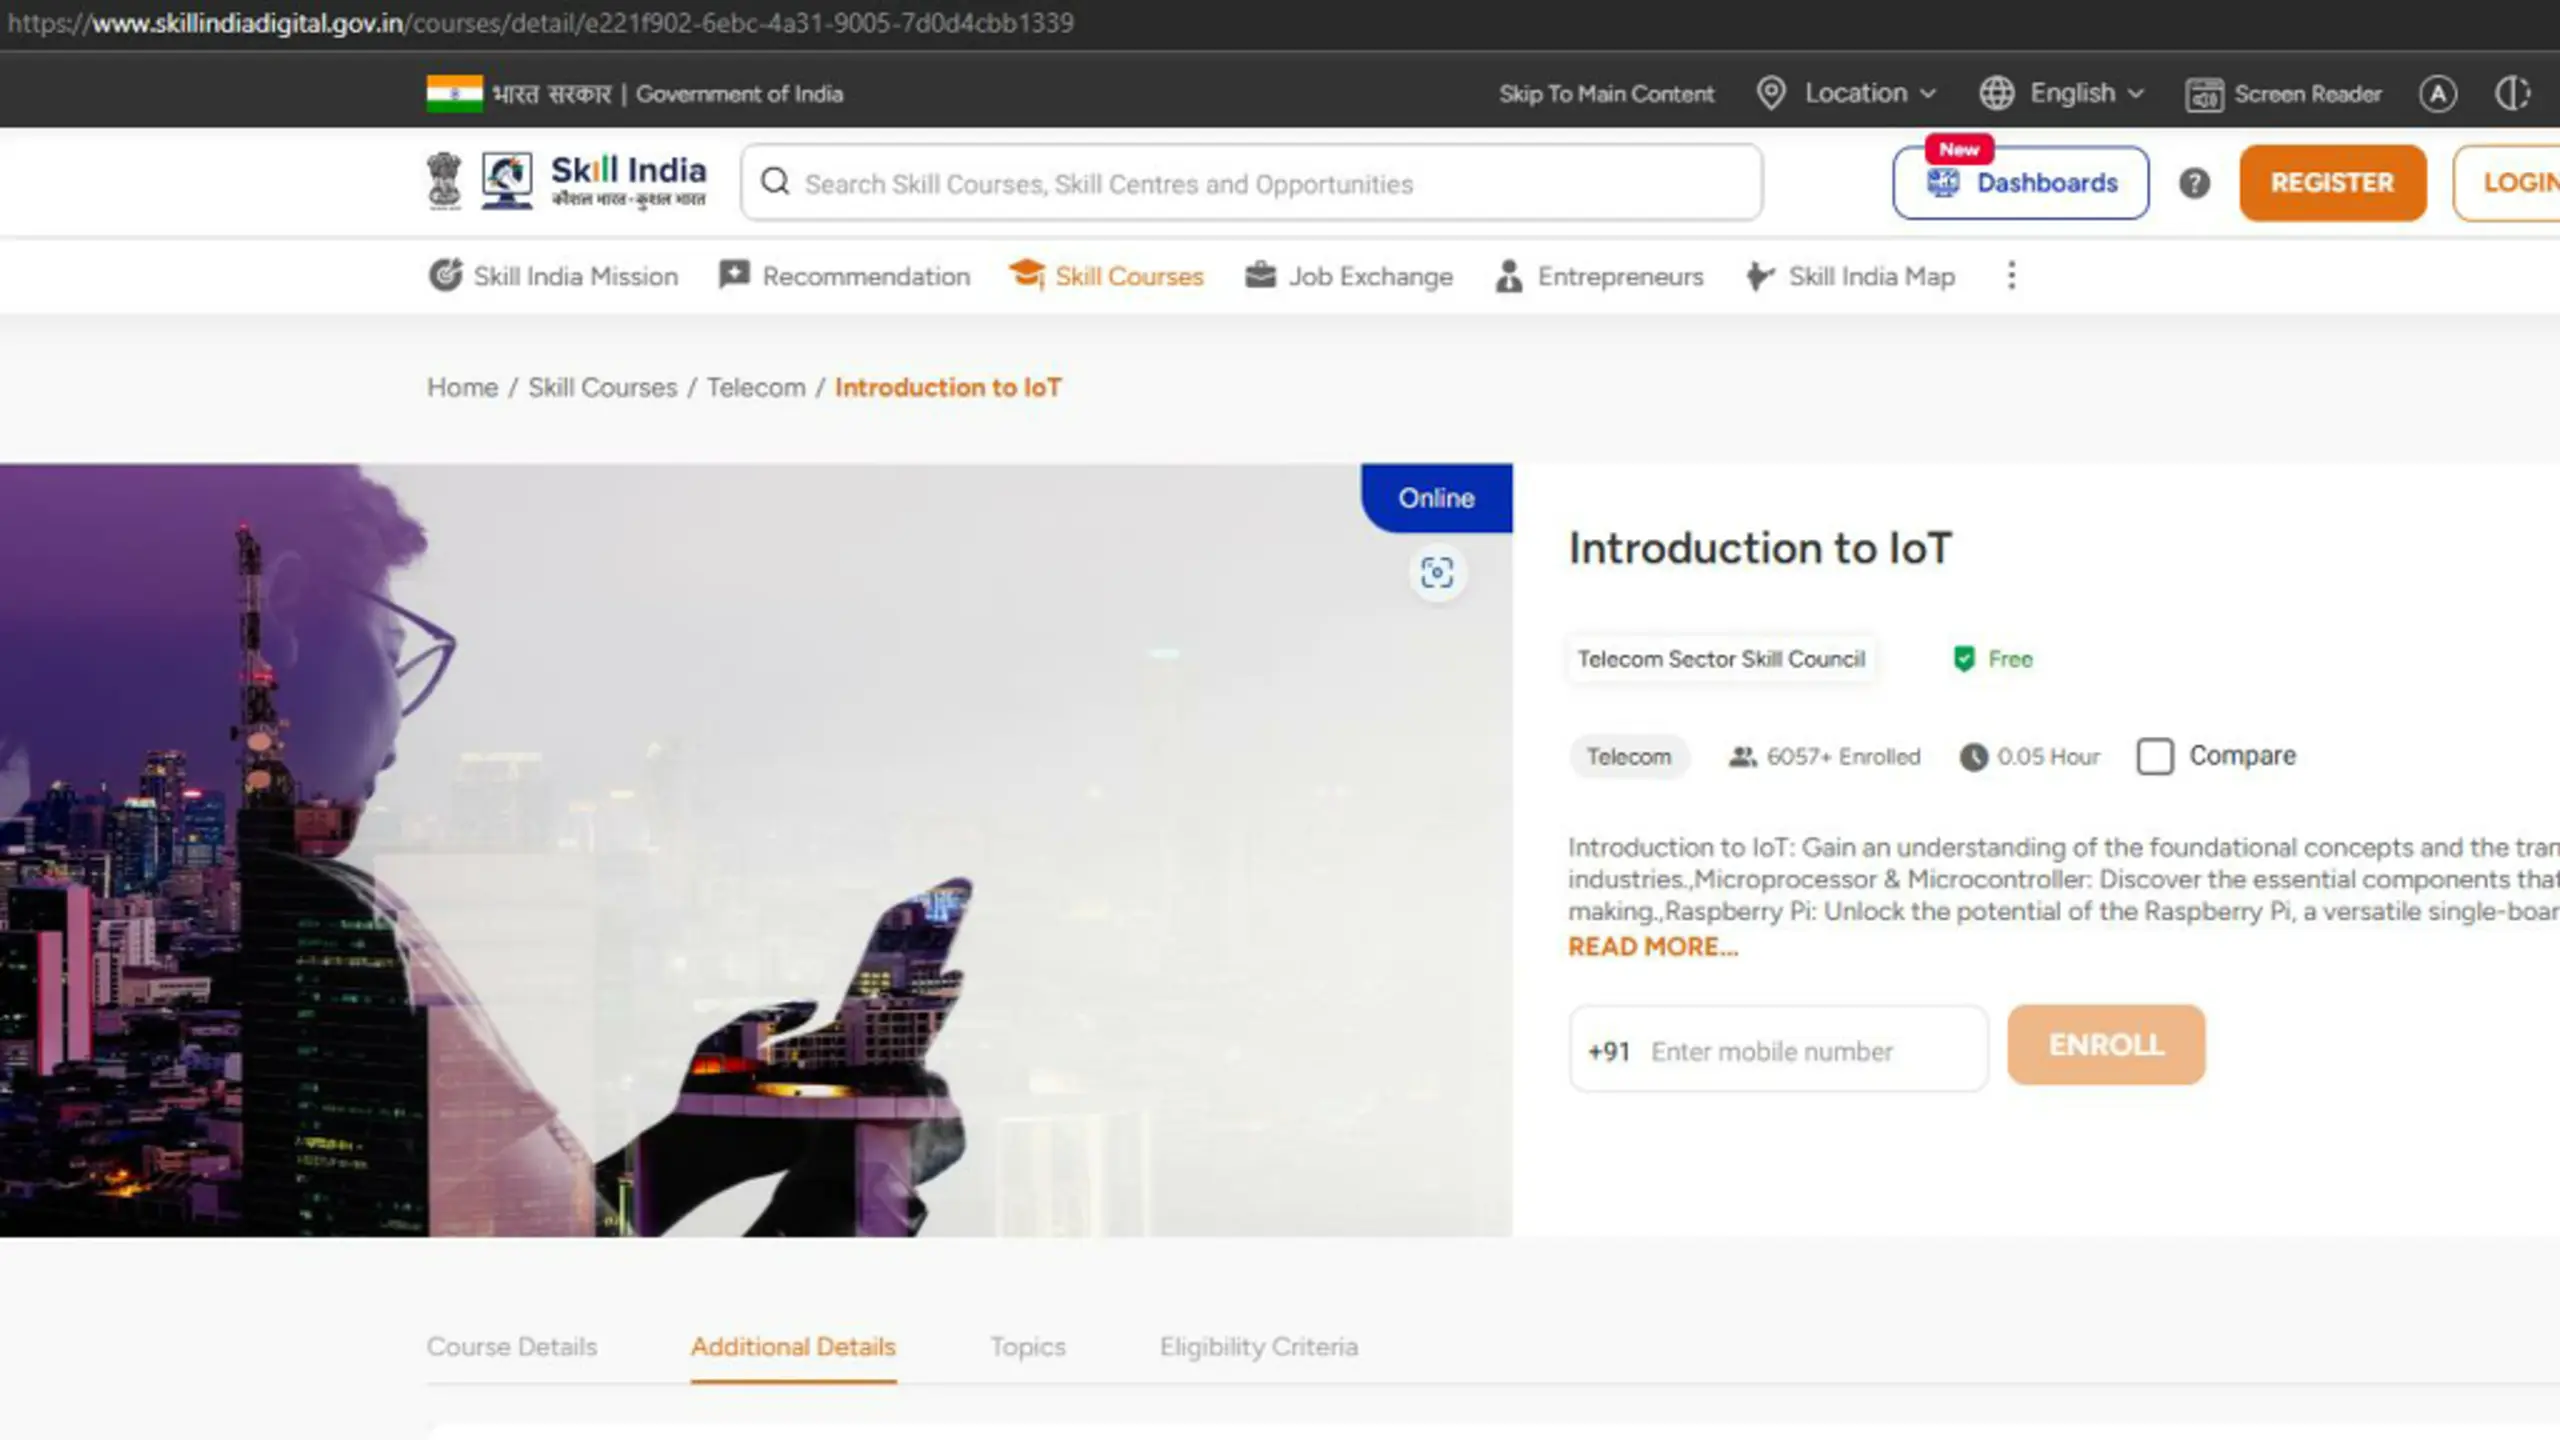This screenshot has height=1440, width=2560.
Task: Open the English language dropdown
Action: [x=2062, y=94]
